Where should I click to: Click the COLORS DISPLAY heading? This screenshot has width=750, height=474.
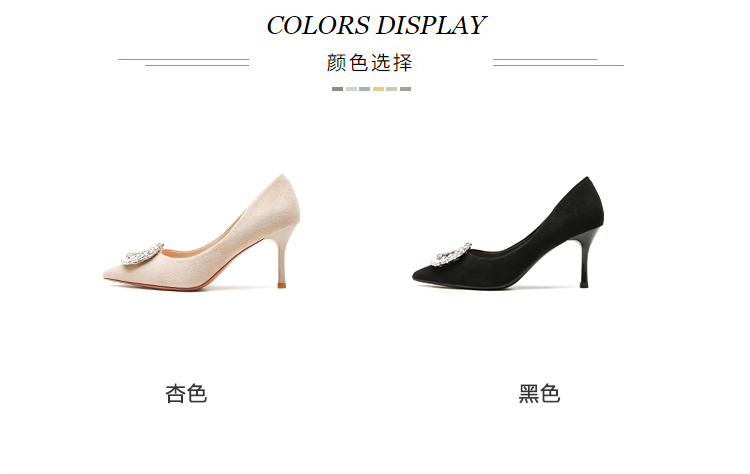pos(376,25)
